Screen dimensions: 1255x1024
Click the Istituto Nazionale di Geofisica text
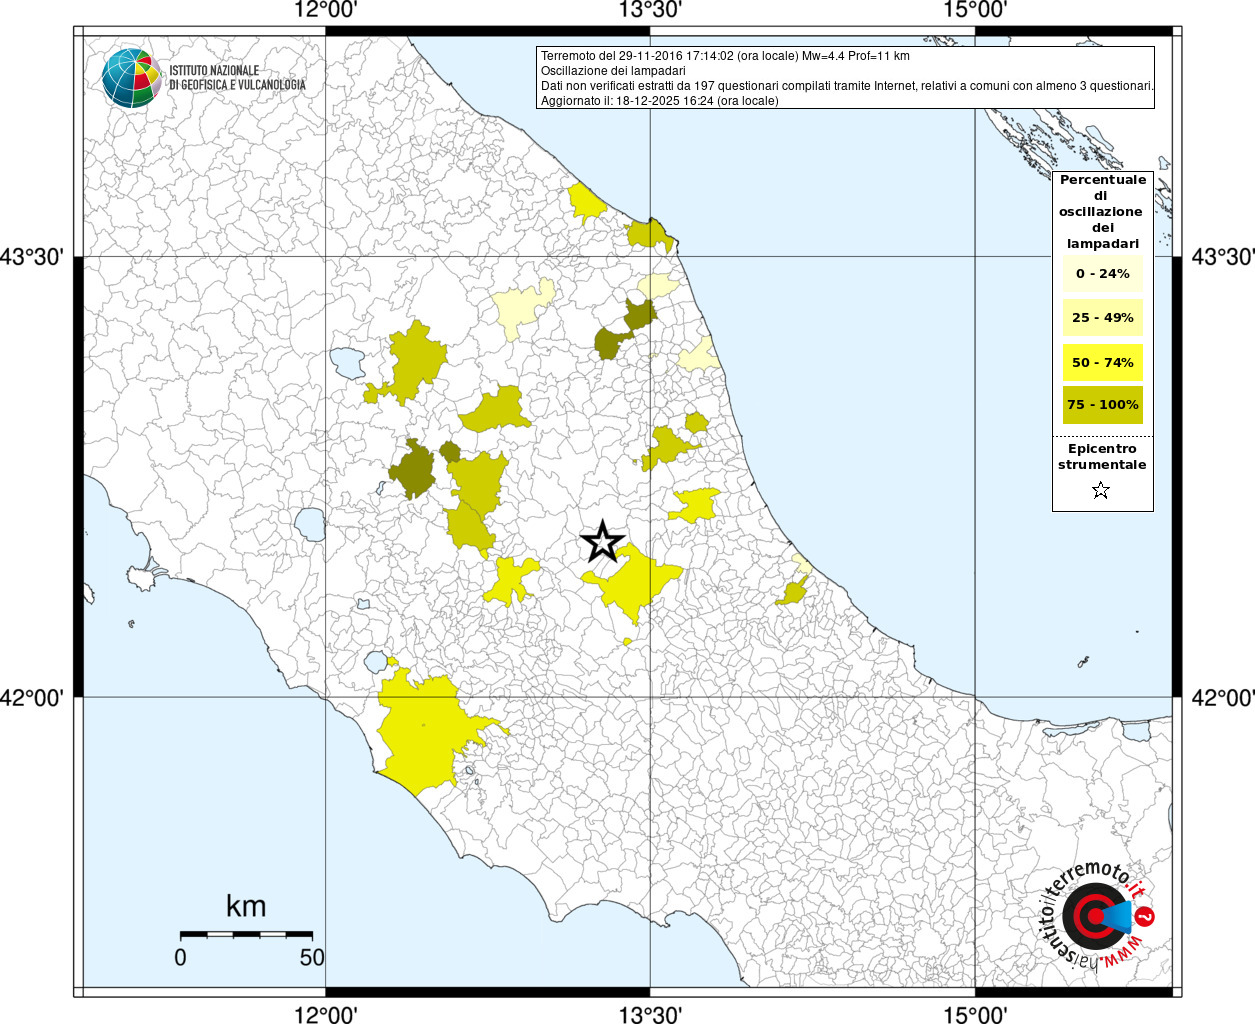(237, 78)
